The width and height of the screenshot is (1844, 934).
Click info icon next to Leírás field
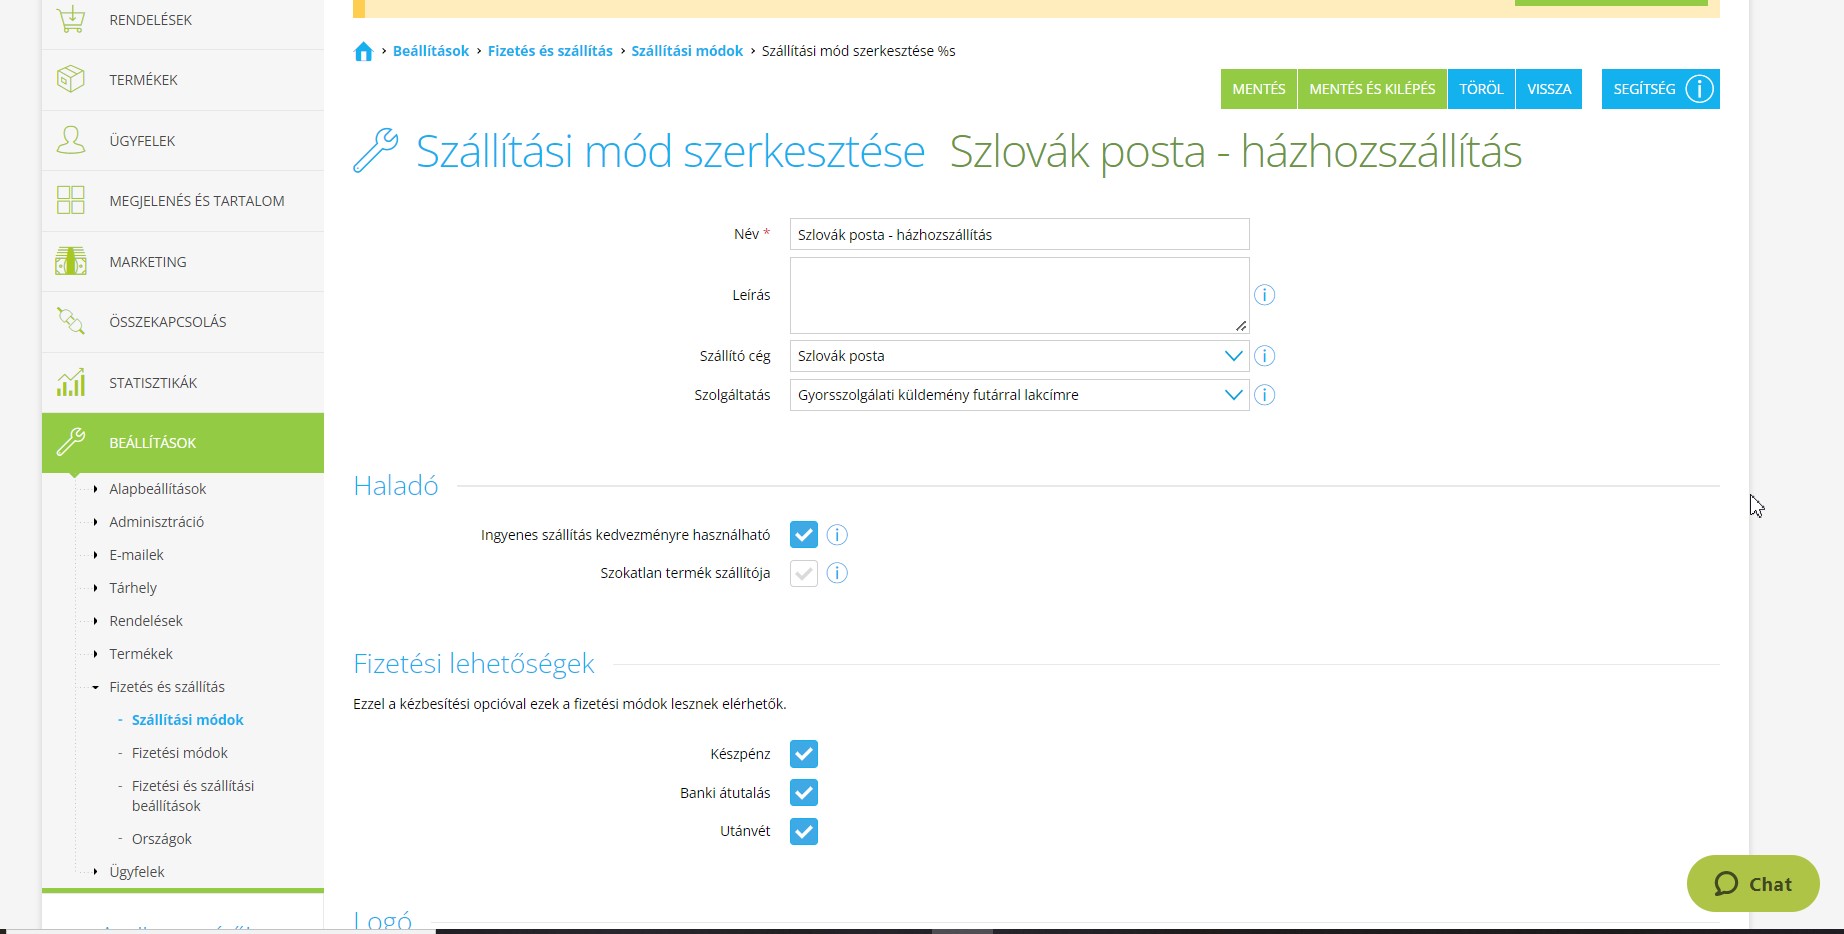point(1264,295)
